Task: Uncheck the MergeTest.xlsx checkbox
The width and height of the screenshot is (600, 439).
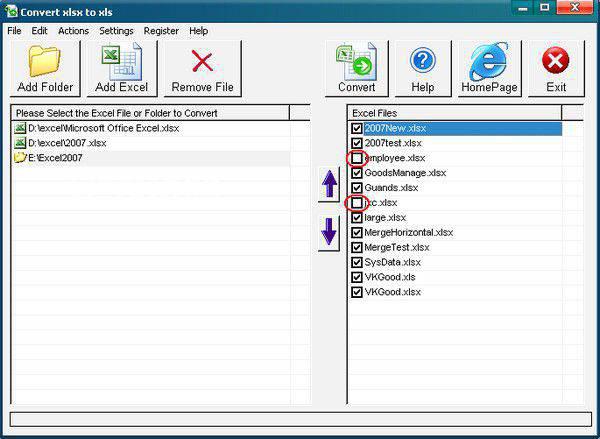Action: 357,248
